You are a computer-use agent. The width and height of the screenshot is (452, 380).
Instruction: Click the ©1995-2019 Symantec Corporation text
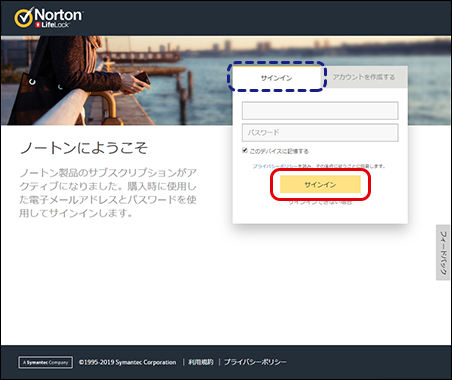(x=128, y=362)
